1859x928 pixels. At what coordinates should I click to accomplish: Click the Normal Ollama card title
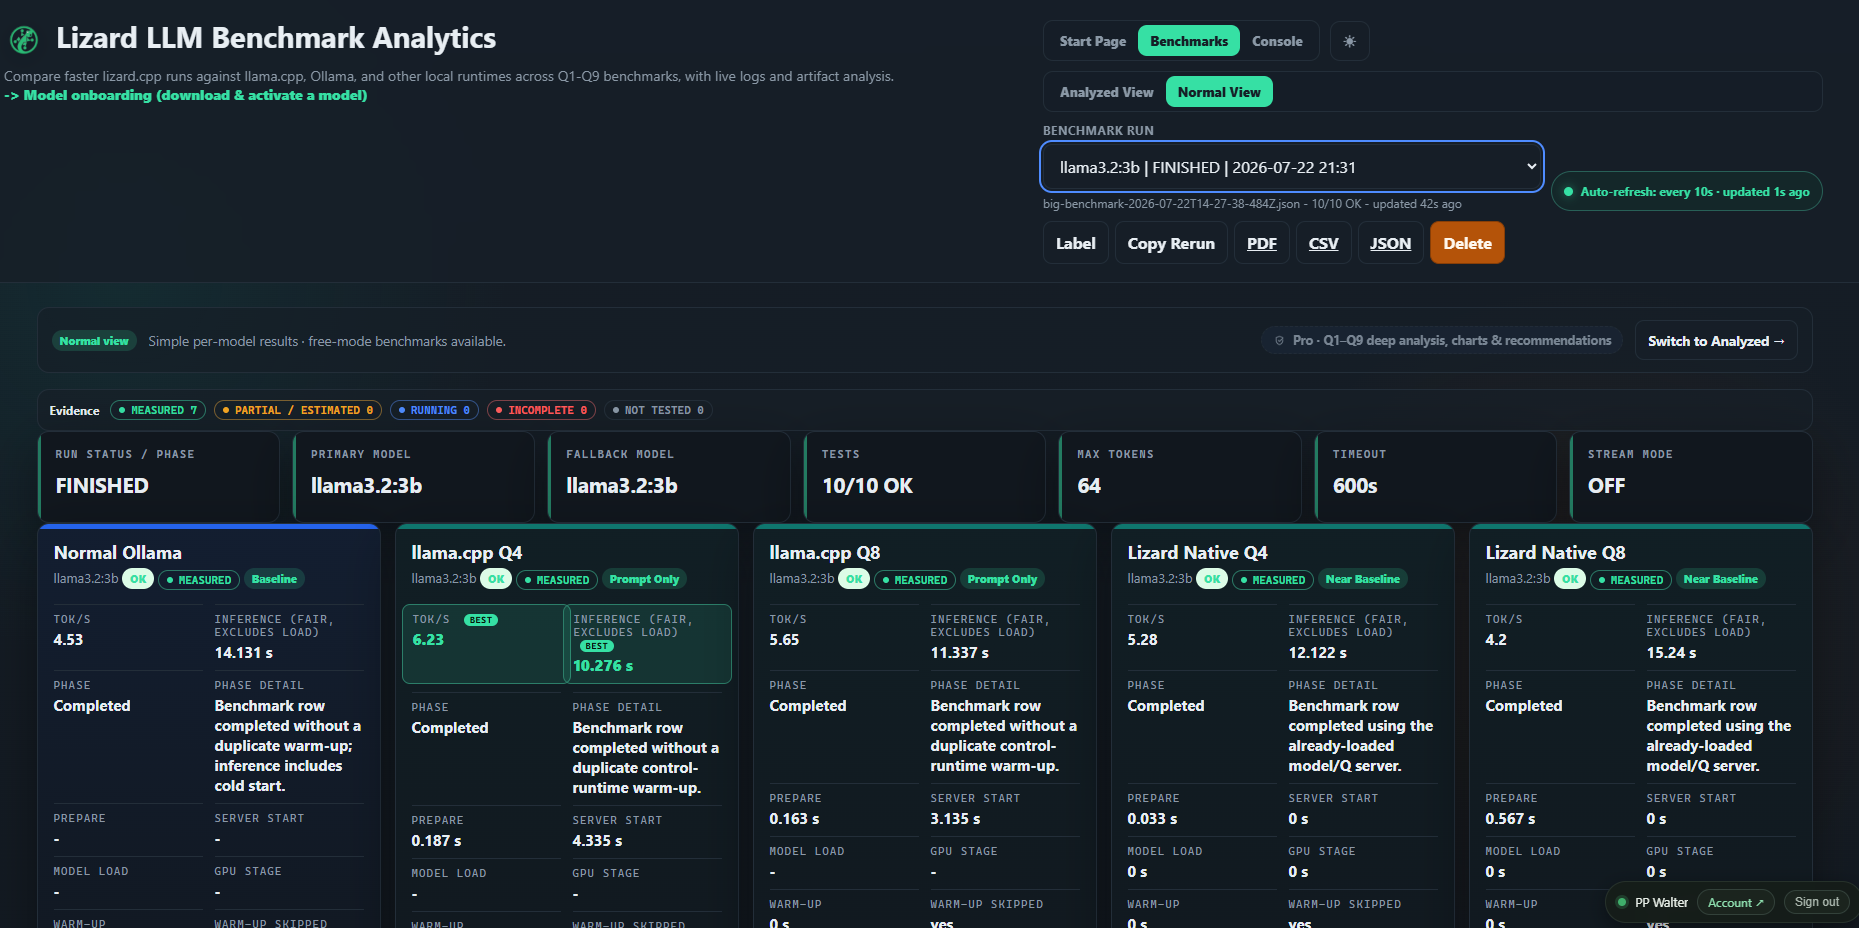click(x=118, y=553)
